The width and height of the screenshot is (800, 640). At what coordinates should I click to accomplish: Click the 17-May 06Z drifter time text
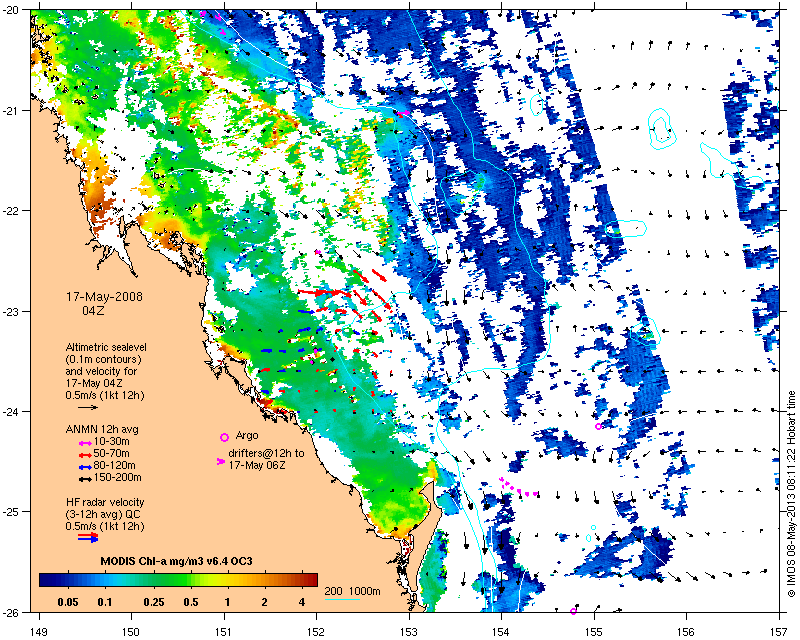click(257, 465)
